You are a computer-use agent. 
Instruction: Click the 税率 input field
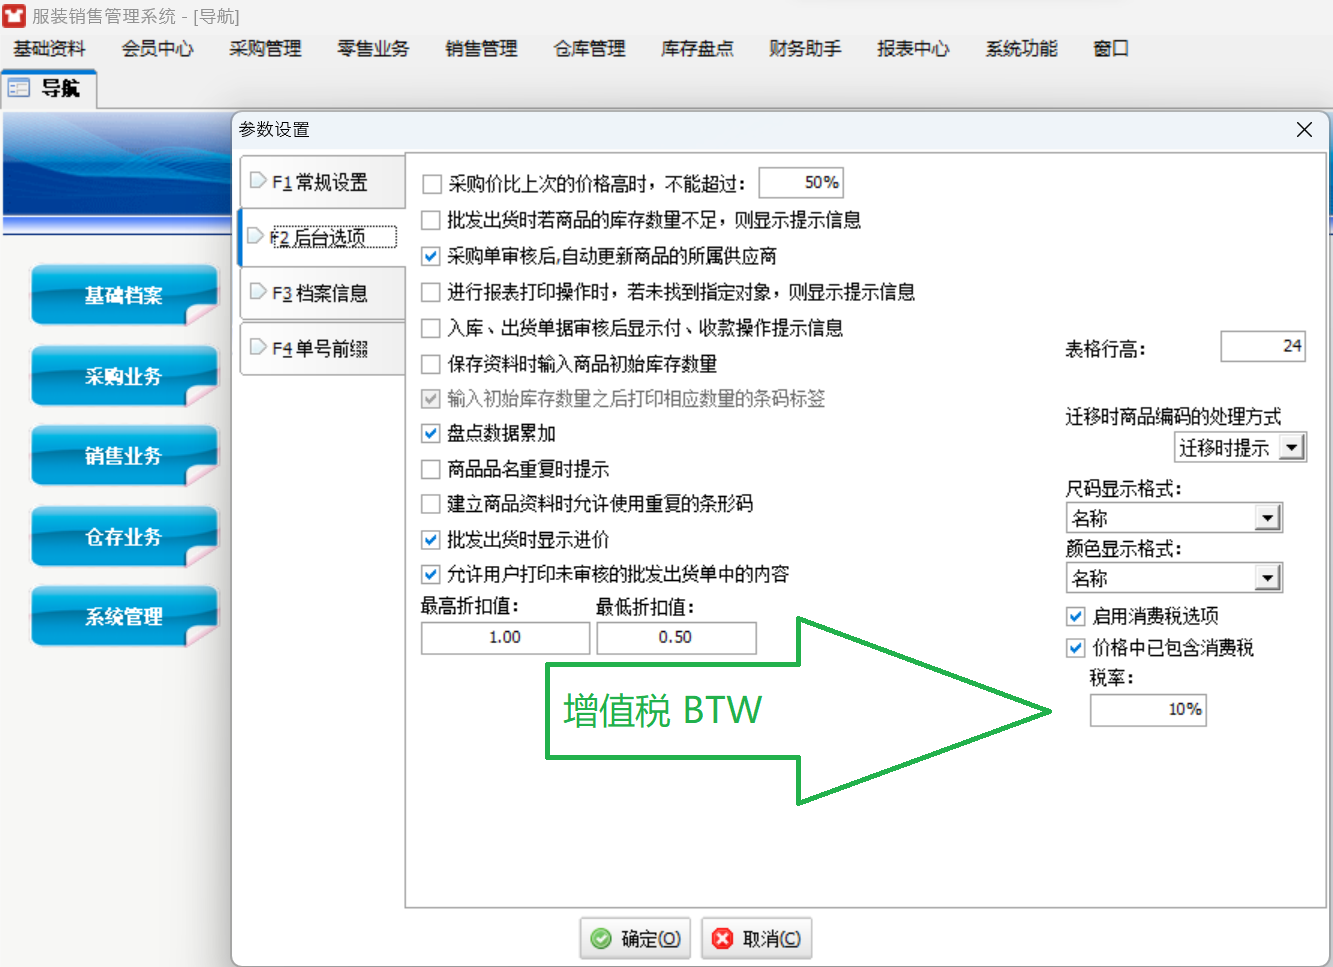pos(1147,710)
